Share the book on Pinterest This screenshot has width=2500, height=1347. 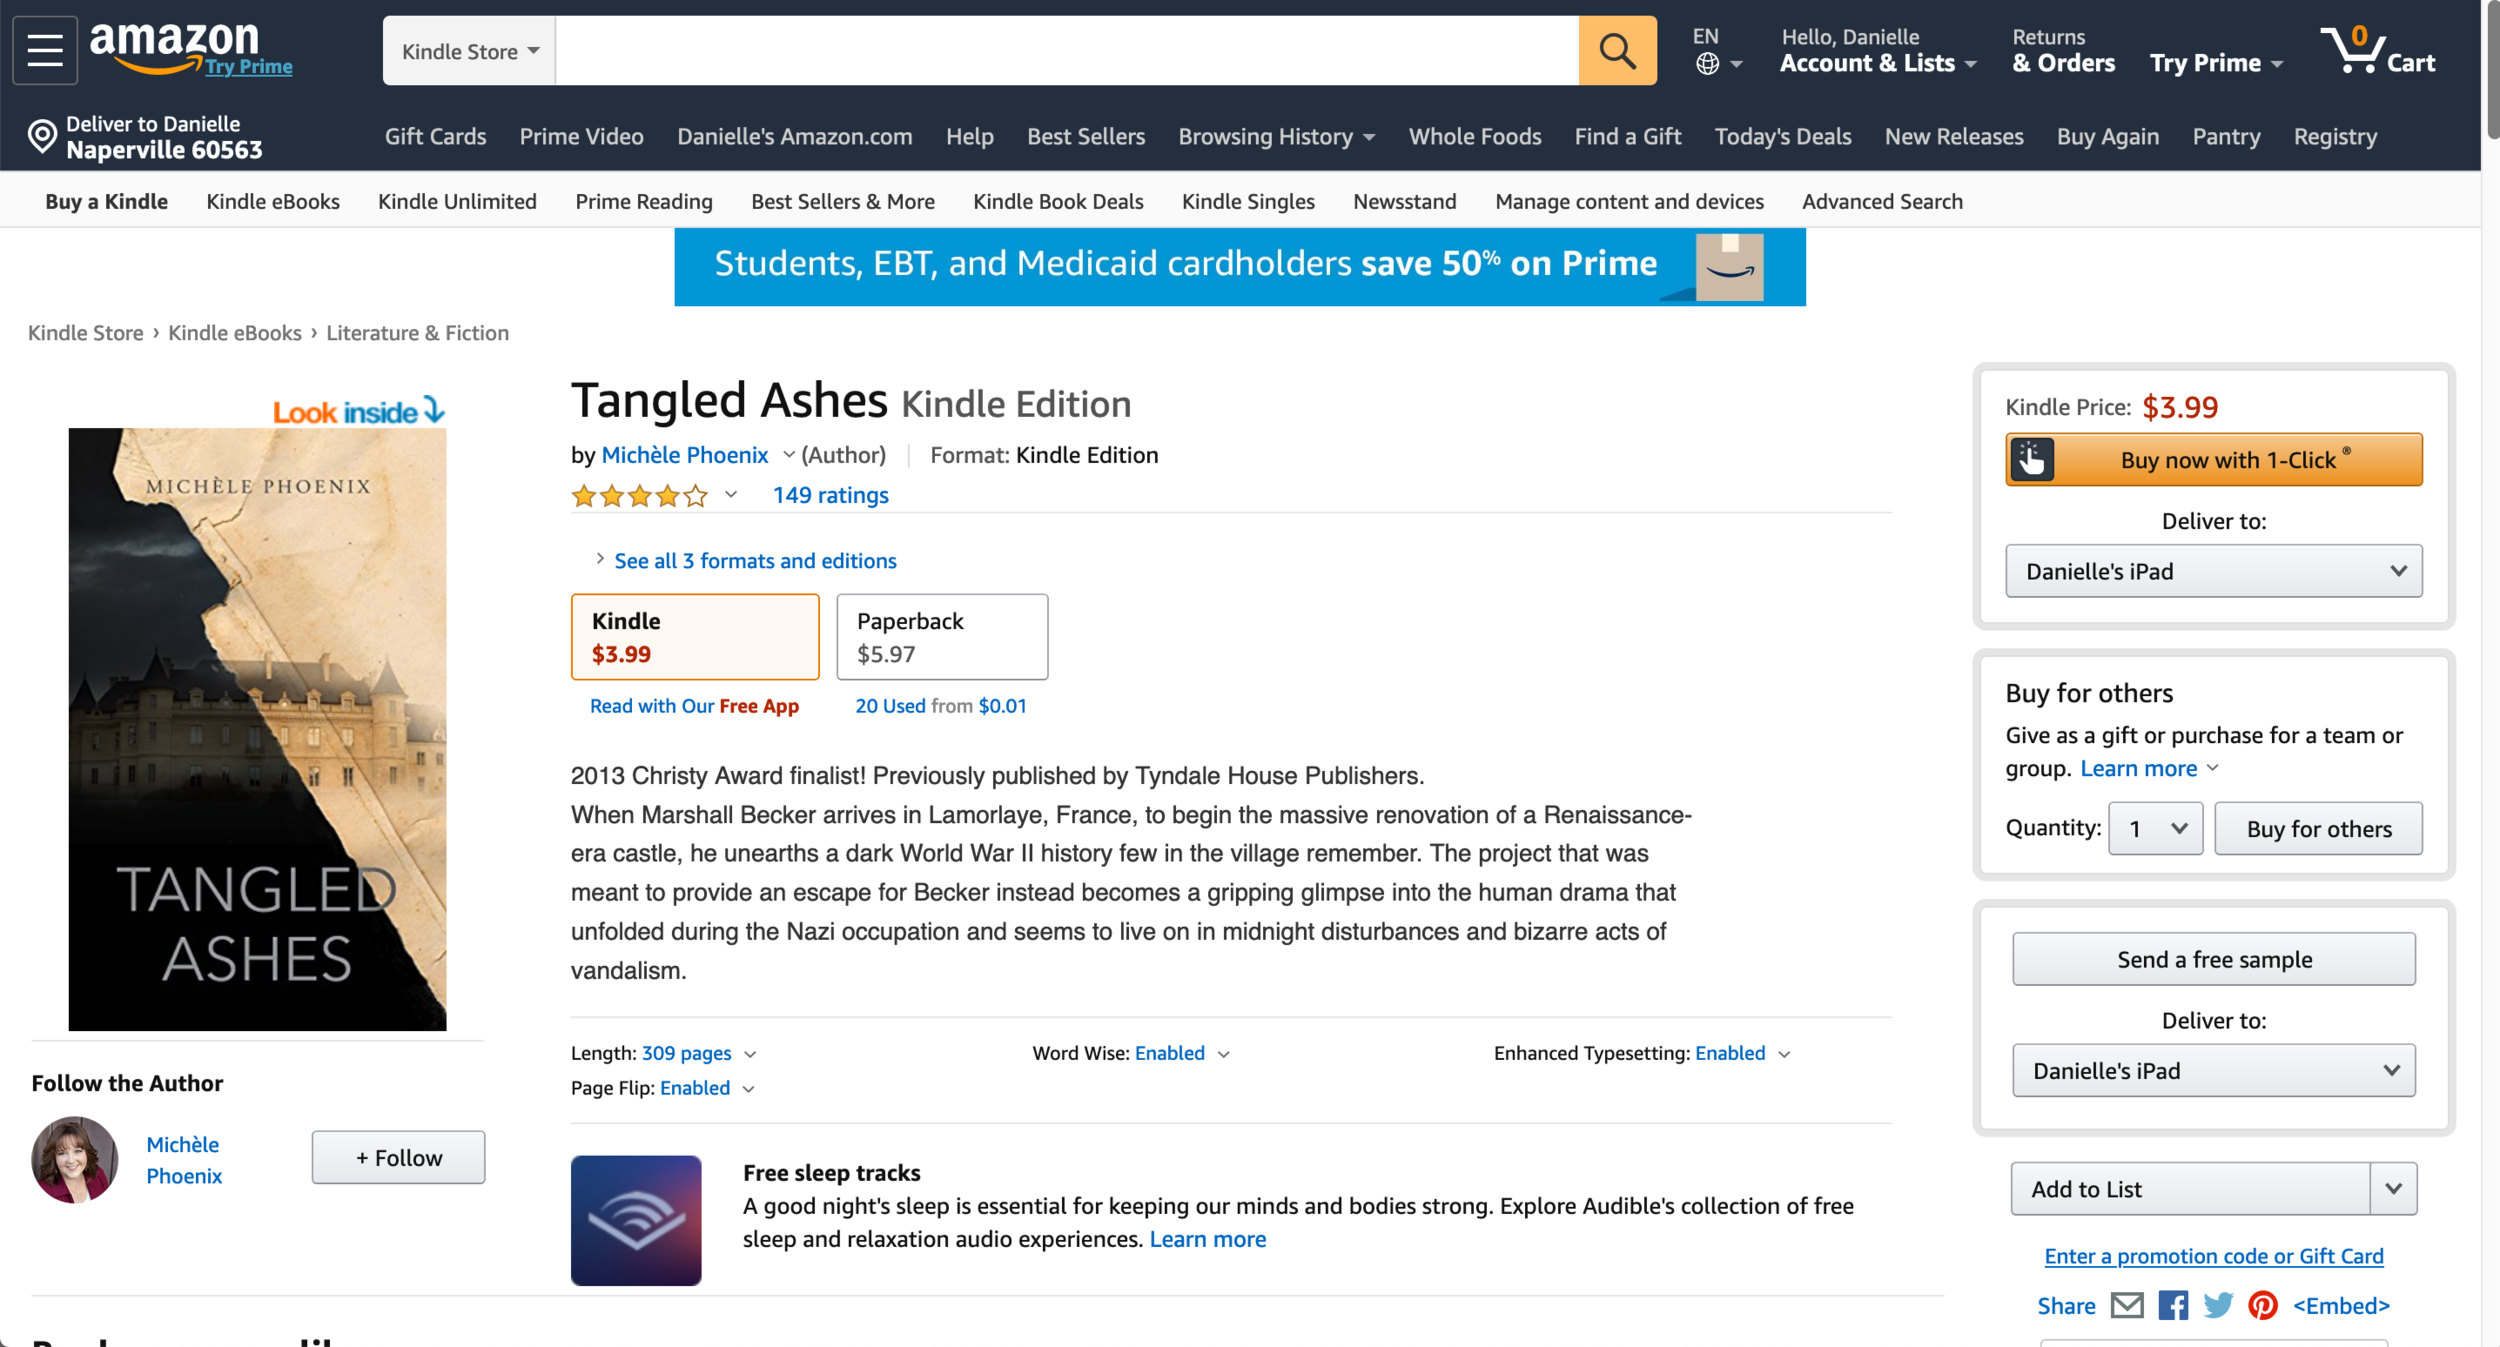click(x=2263, y=1305)
